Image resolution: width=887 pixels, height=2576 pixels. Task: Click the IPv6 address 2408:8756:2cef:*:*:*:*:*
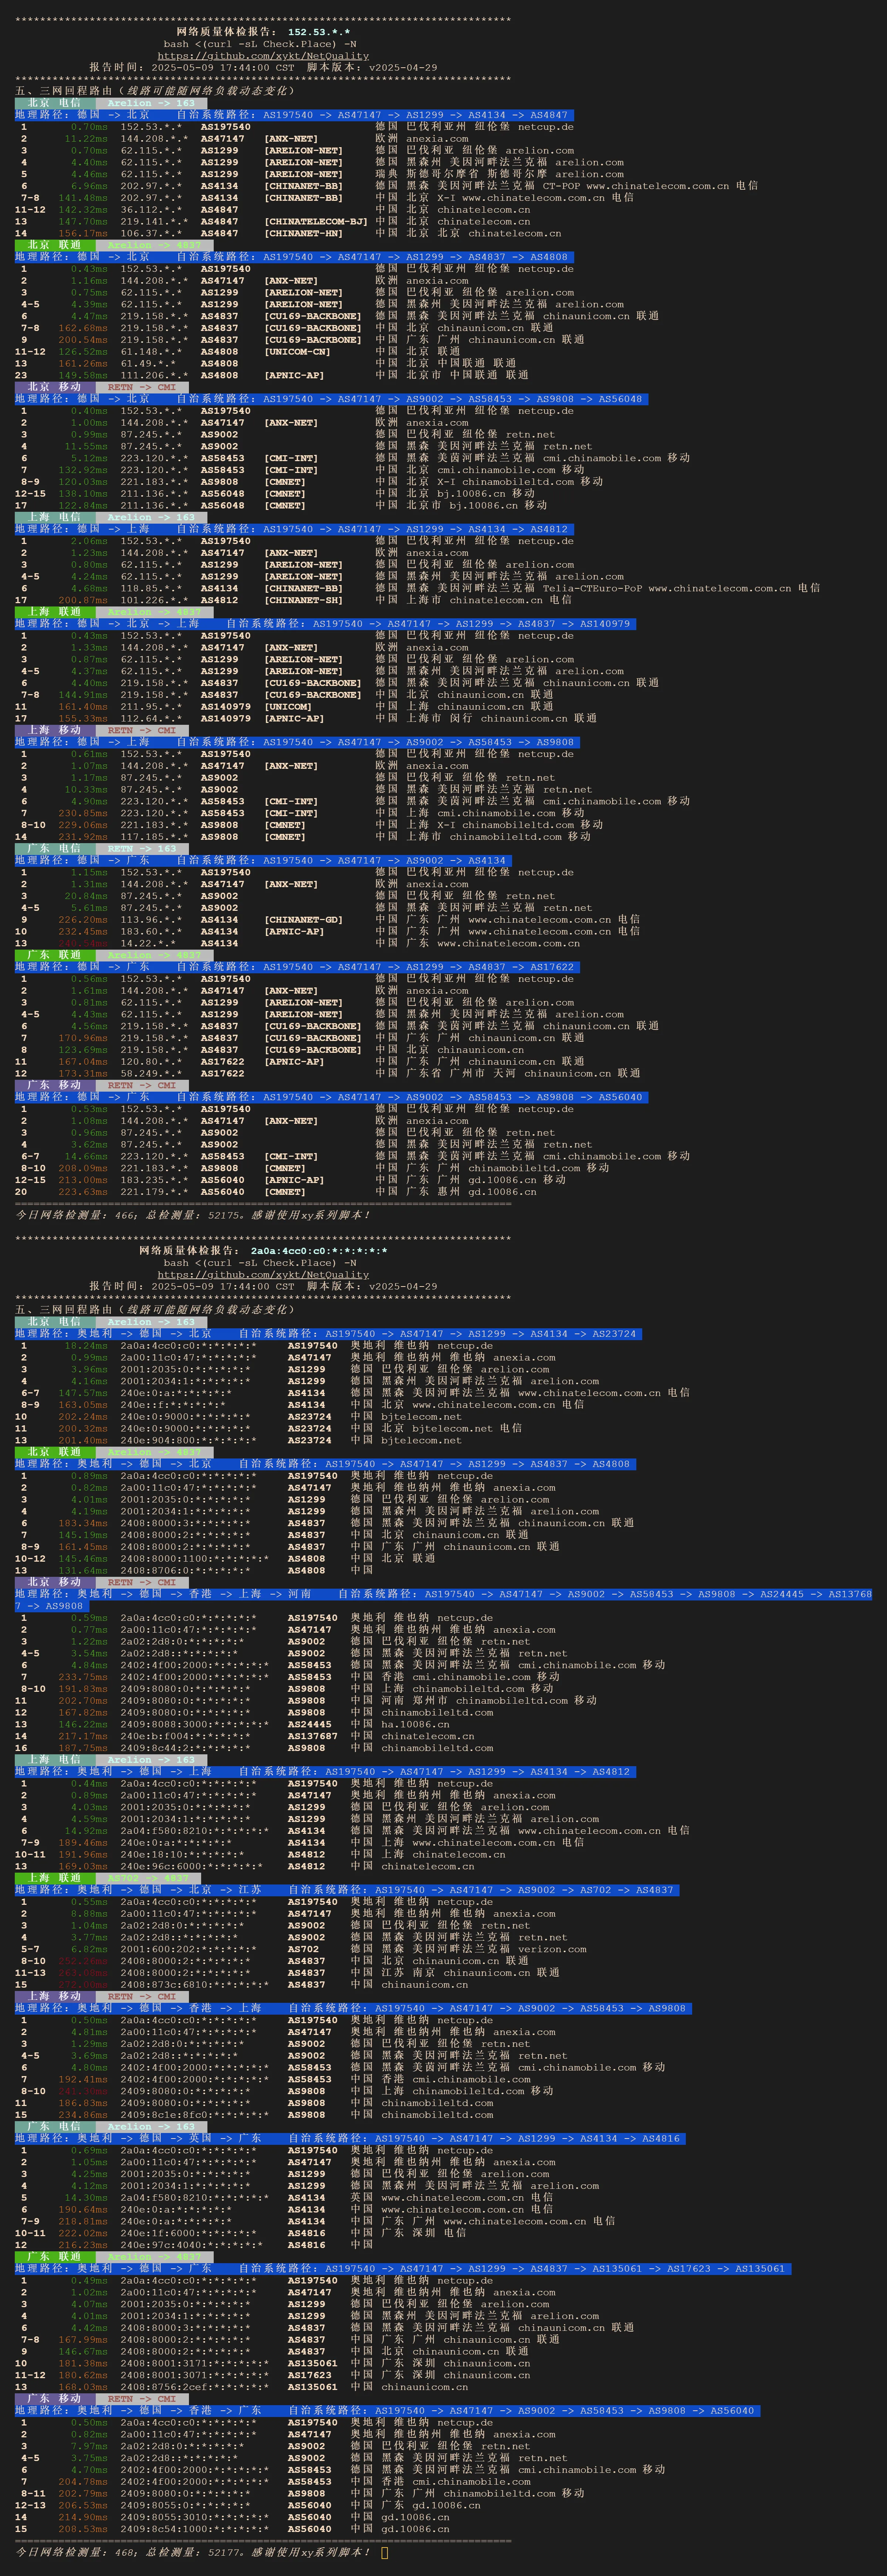(194, 2387)
